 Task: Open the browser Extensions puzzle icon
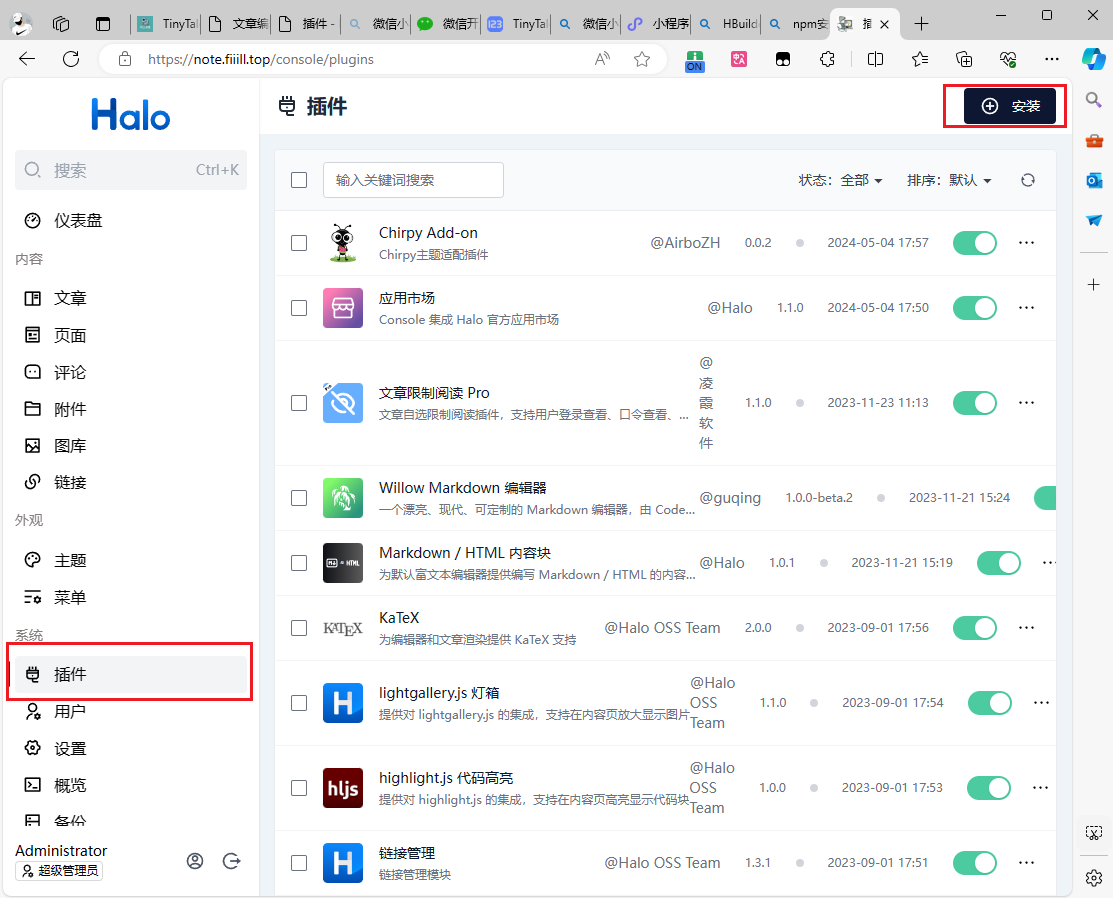(x=827, y=59)
